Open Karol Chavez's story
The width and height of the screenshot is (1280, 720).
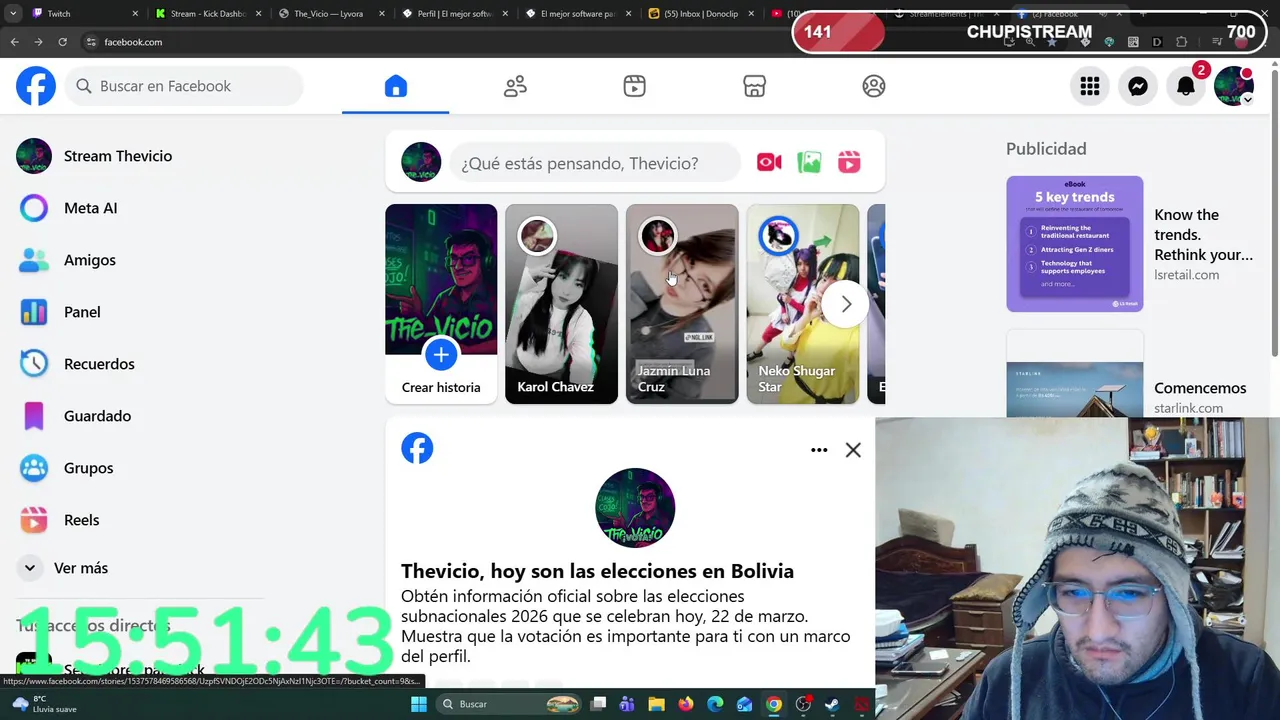561,304
